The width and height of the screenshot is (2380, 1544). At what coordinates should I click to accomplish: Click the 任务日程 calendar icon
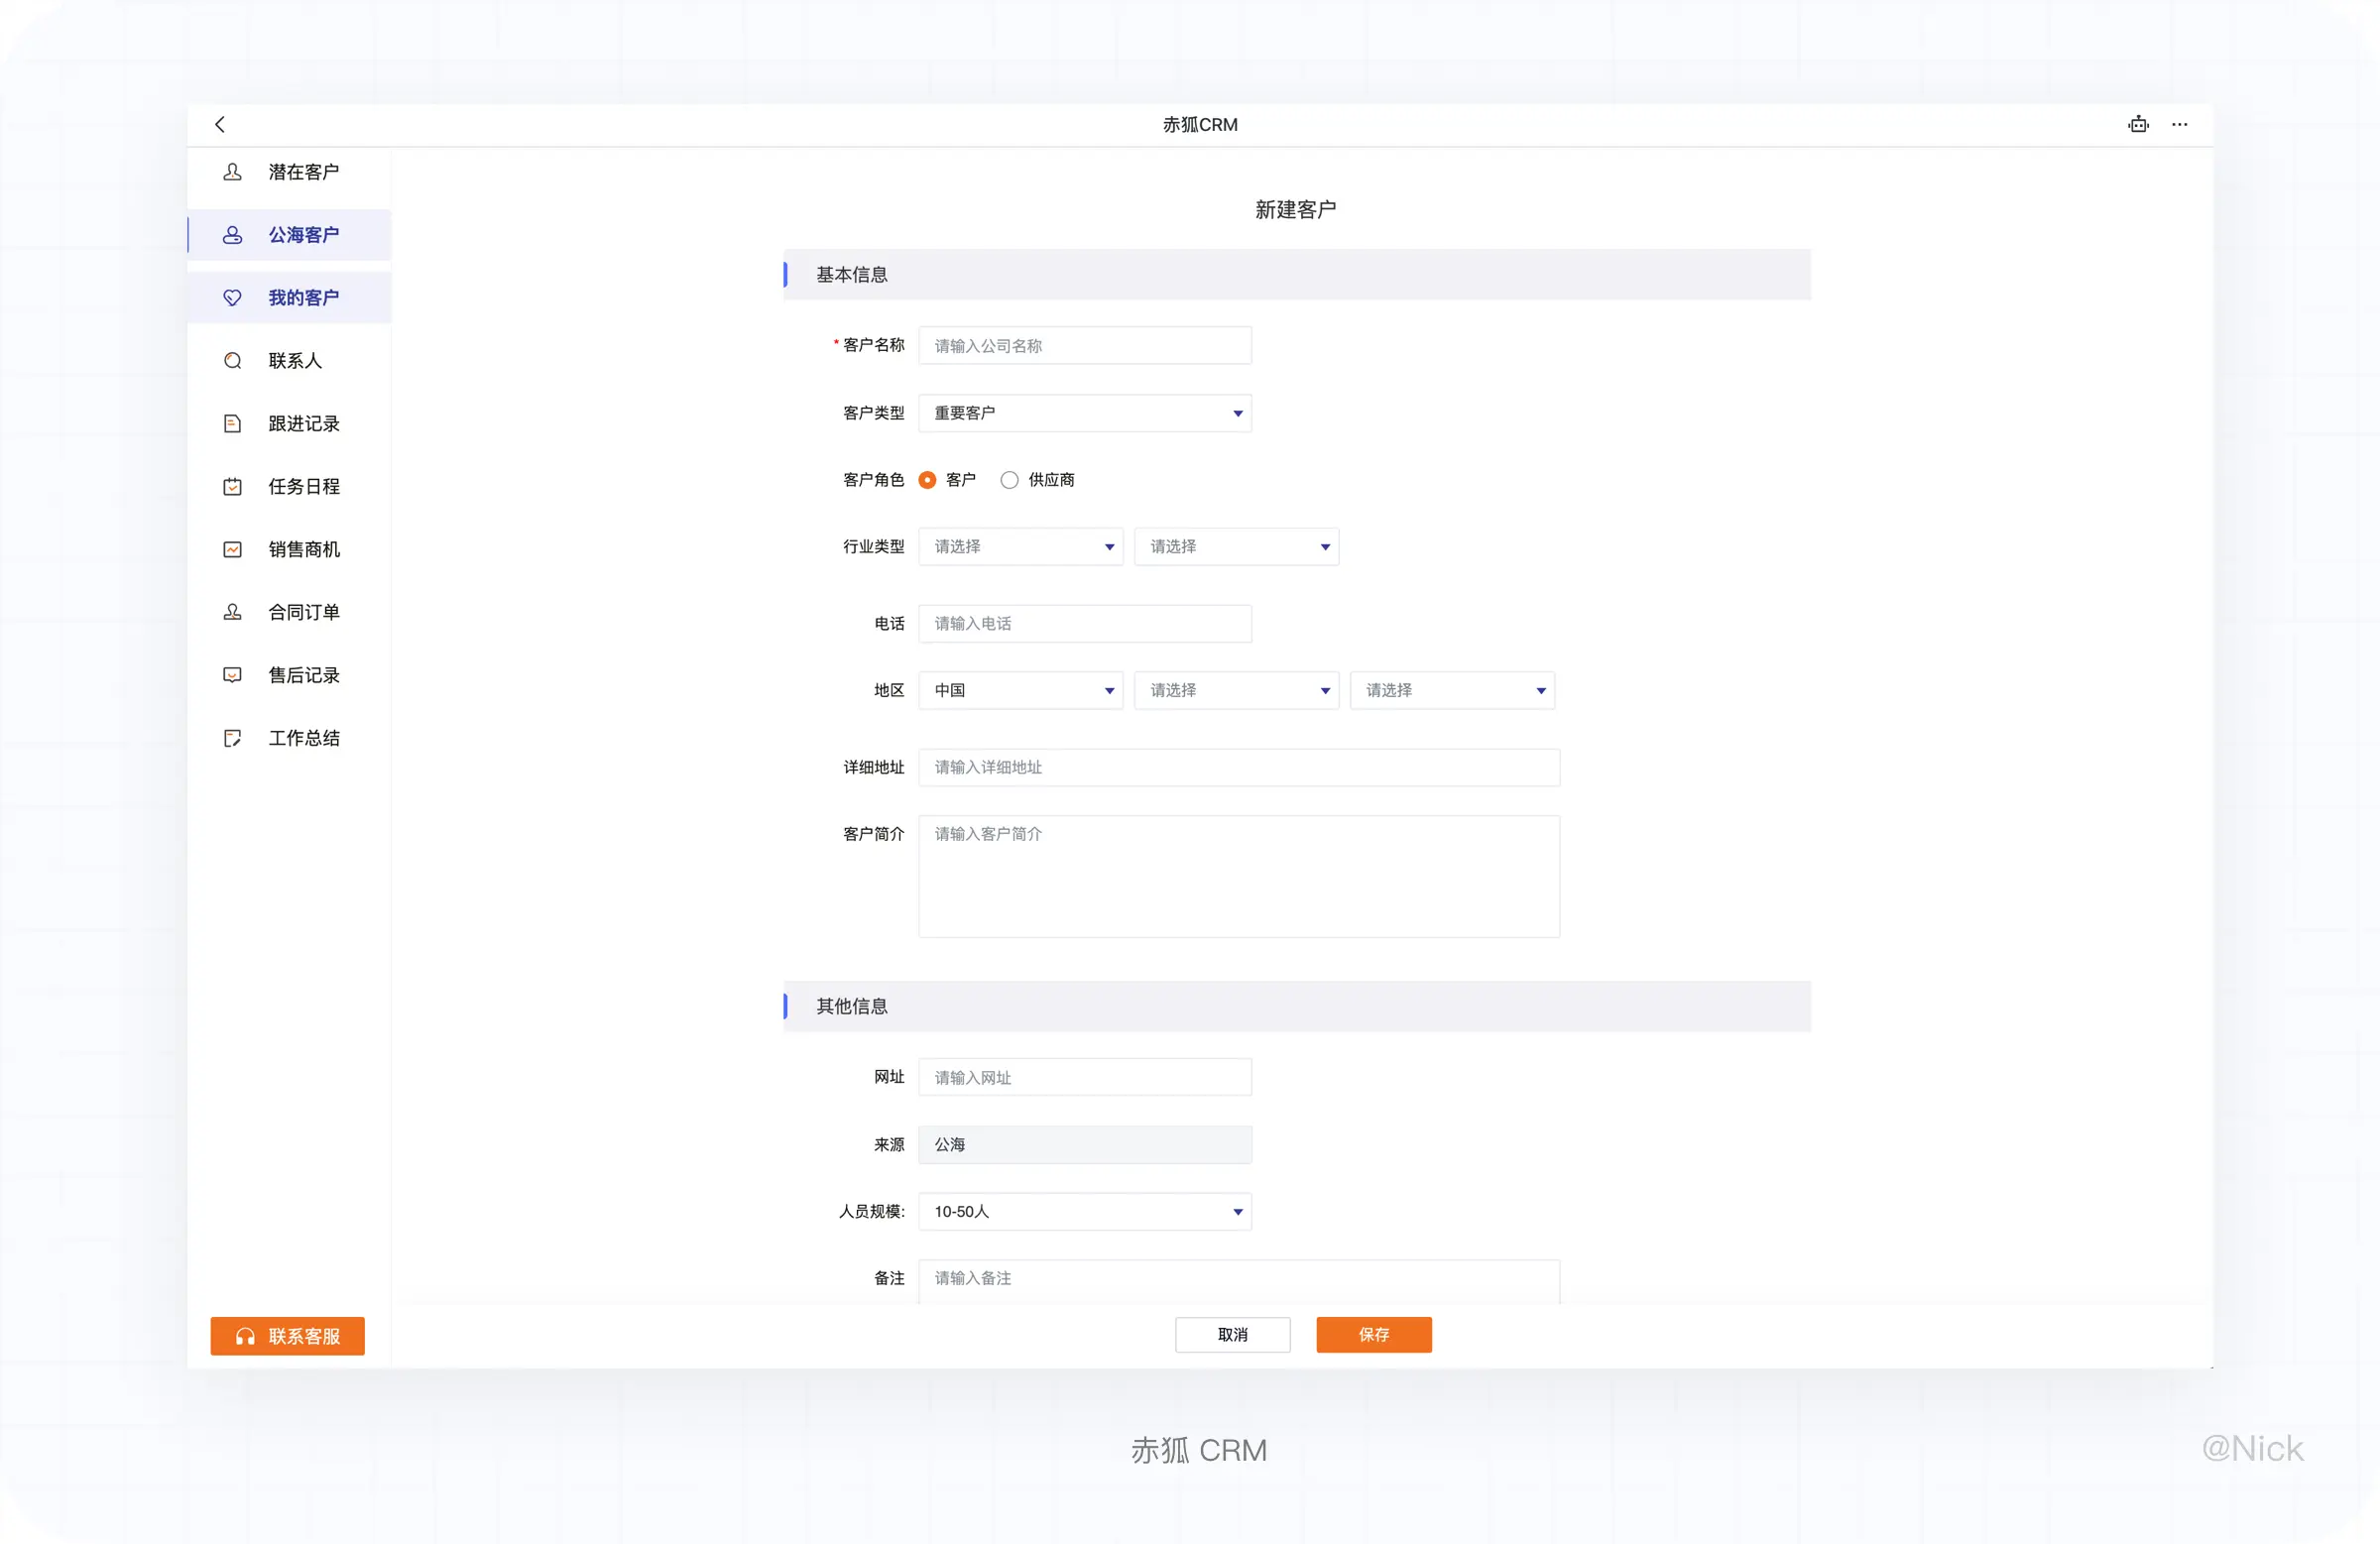(232, 487)
